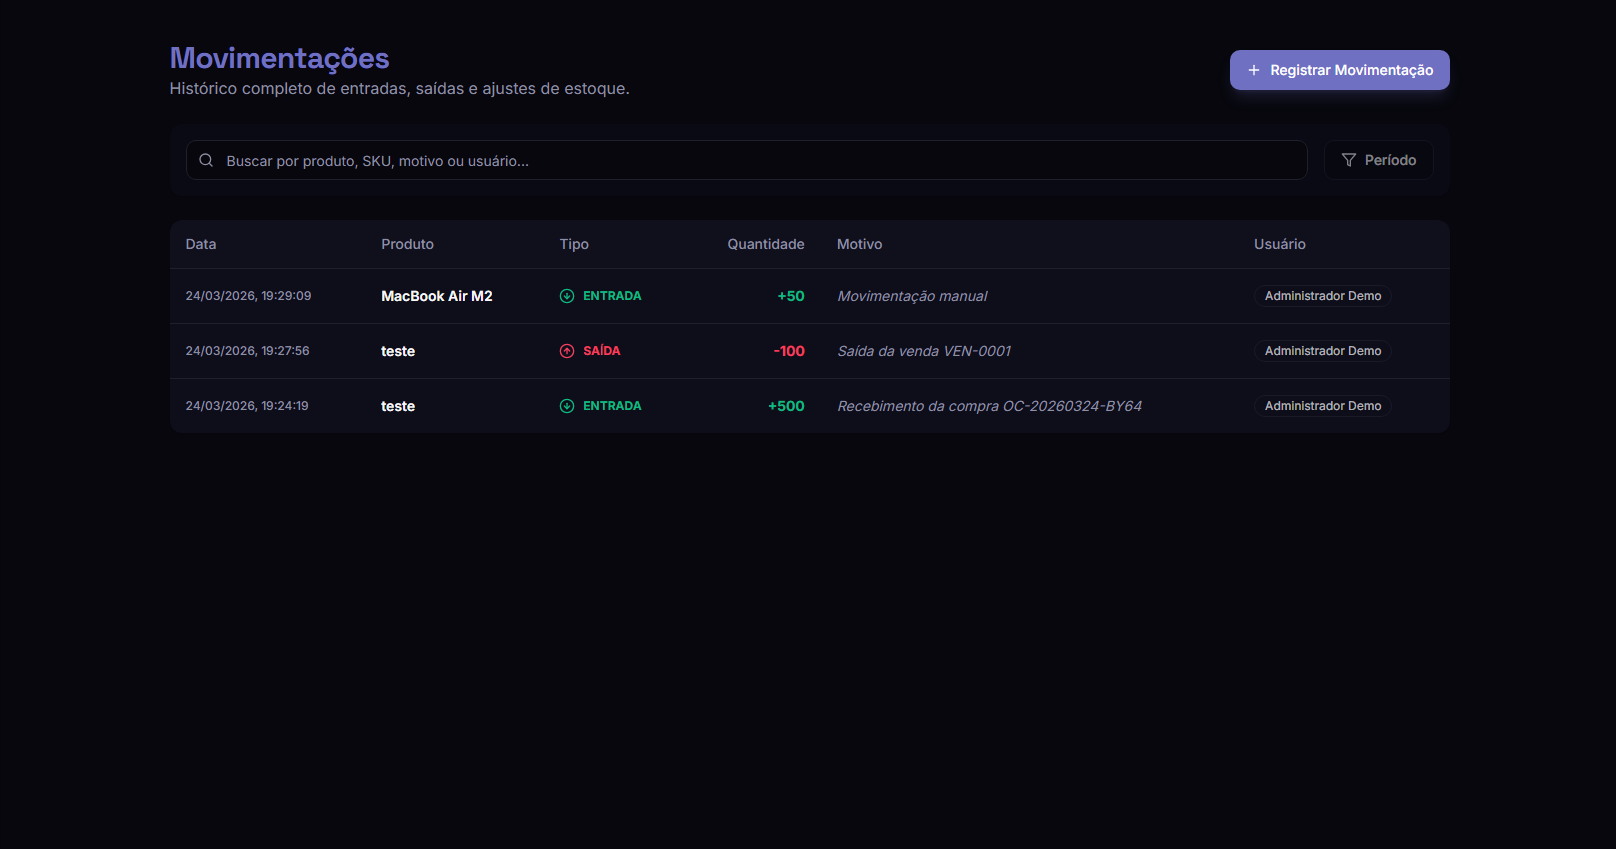Click the Tipo column header
The height and width of the screenshot is (849, 1616).
point(574,244)
